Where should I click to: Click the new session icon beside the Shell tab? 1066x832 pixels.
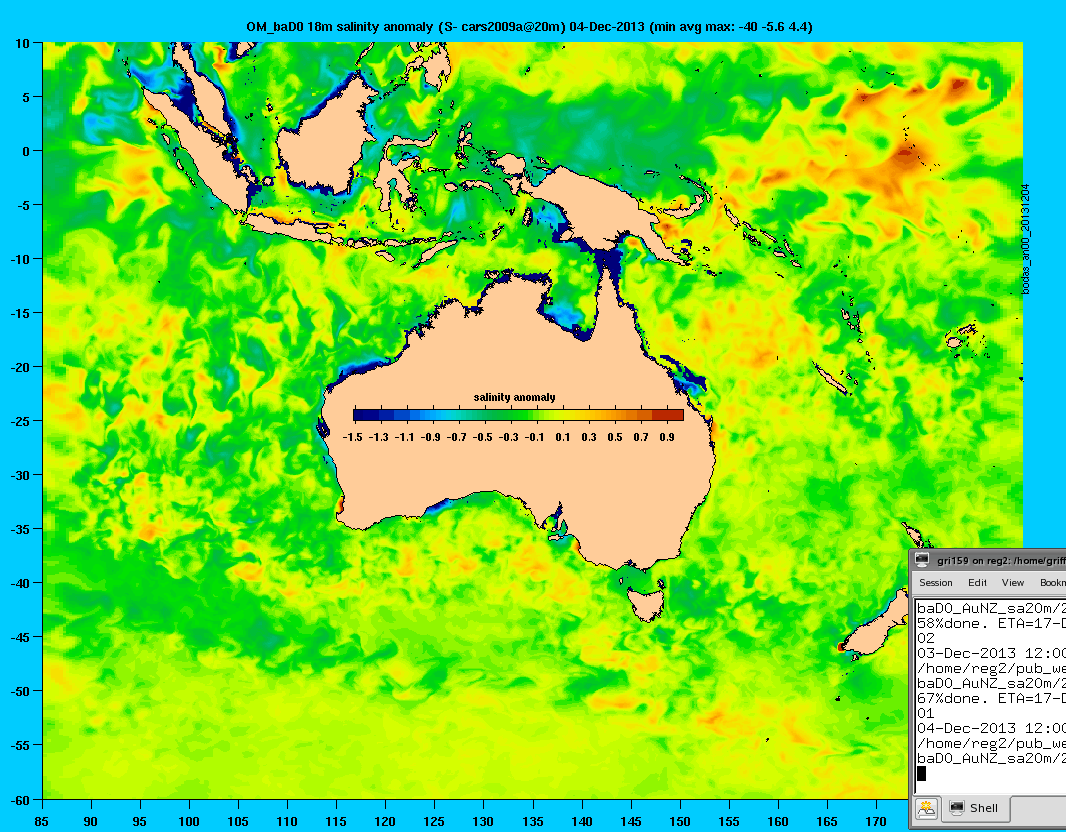point(927,808)
